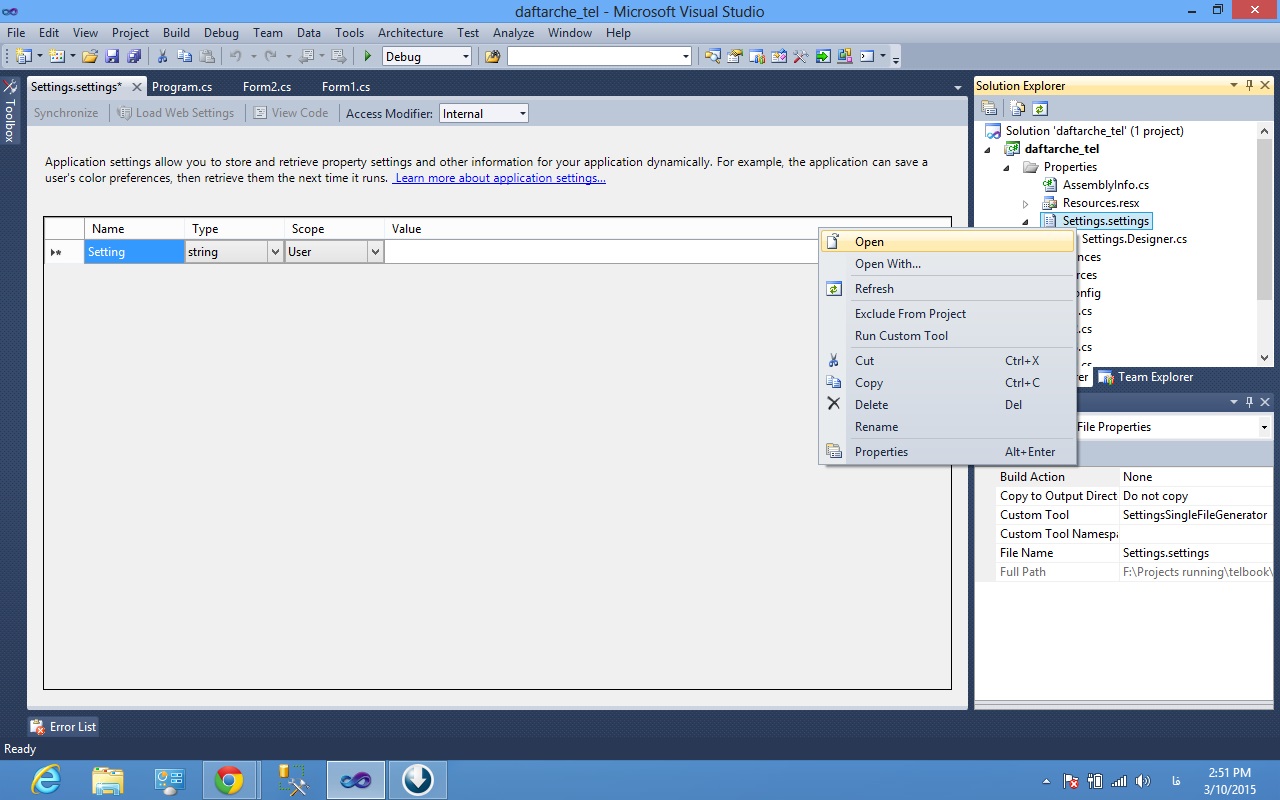Click Show All Files icon in Solution Explorer
The height and width of the screenshot is (800, 1280).
(x=1017, y=109)
